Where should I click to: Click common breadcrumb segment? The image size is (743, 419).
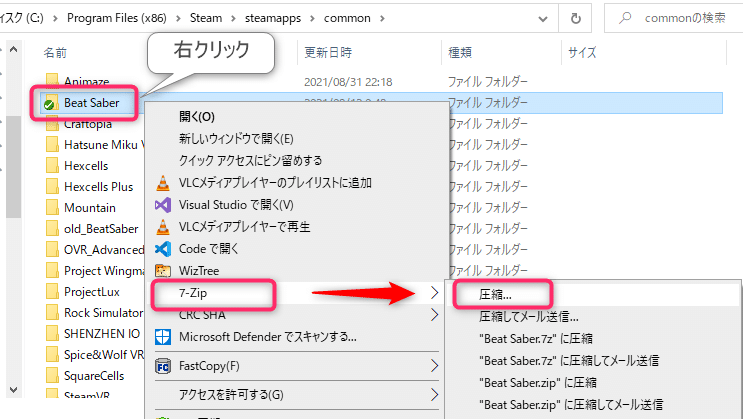[x=347, y=18]
